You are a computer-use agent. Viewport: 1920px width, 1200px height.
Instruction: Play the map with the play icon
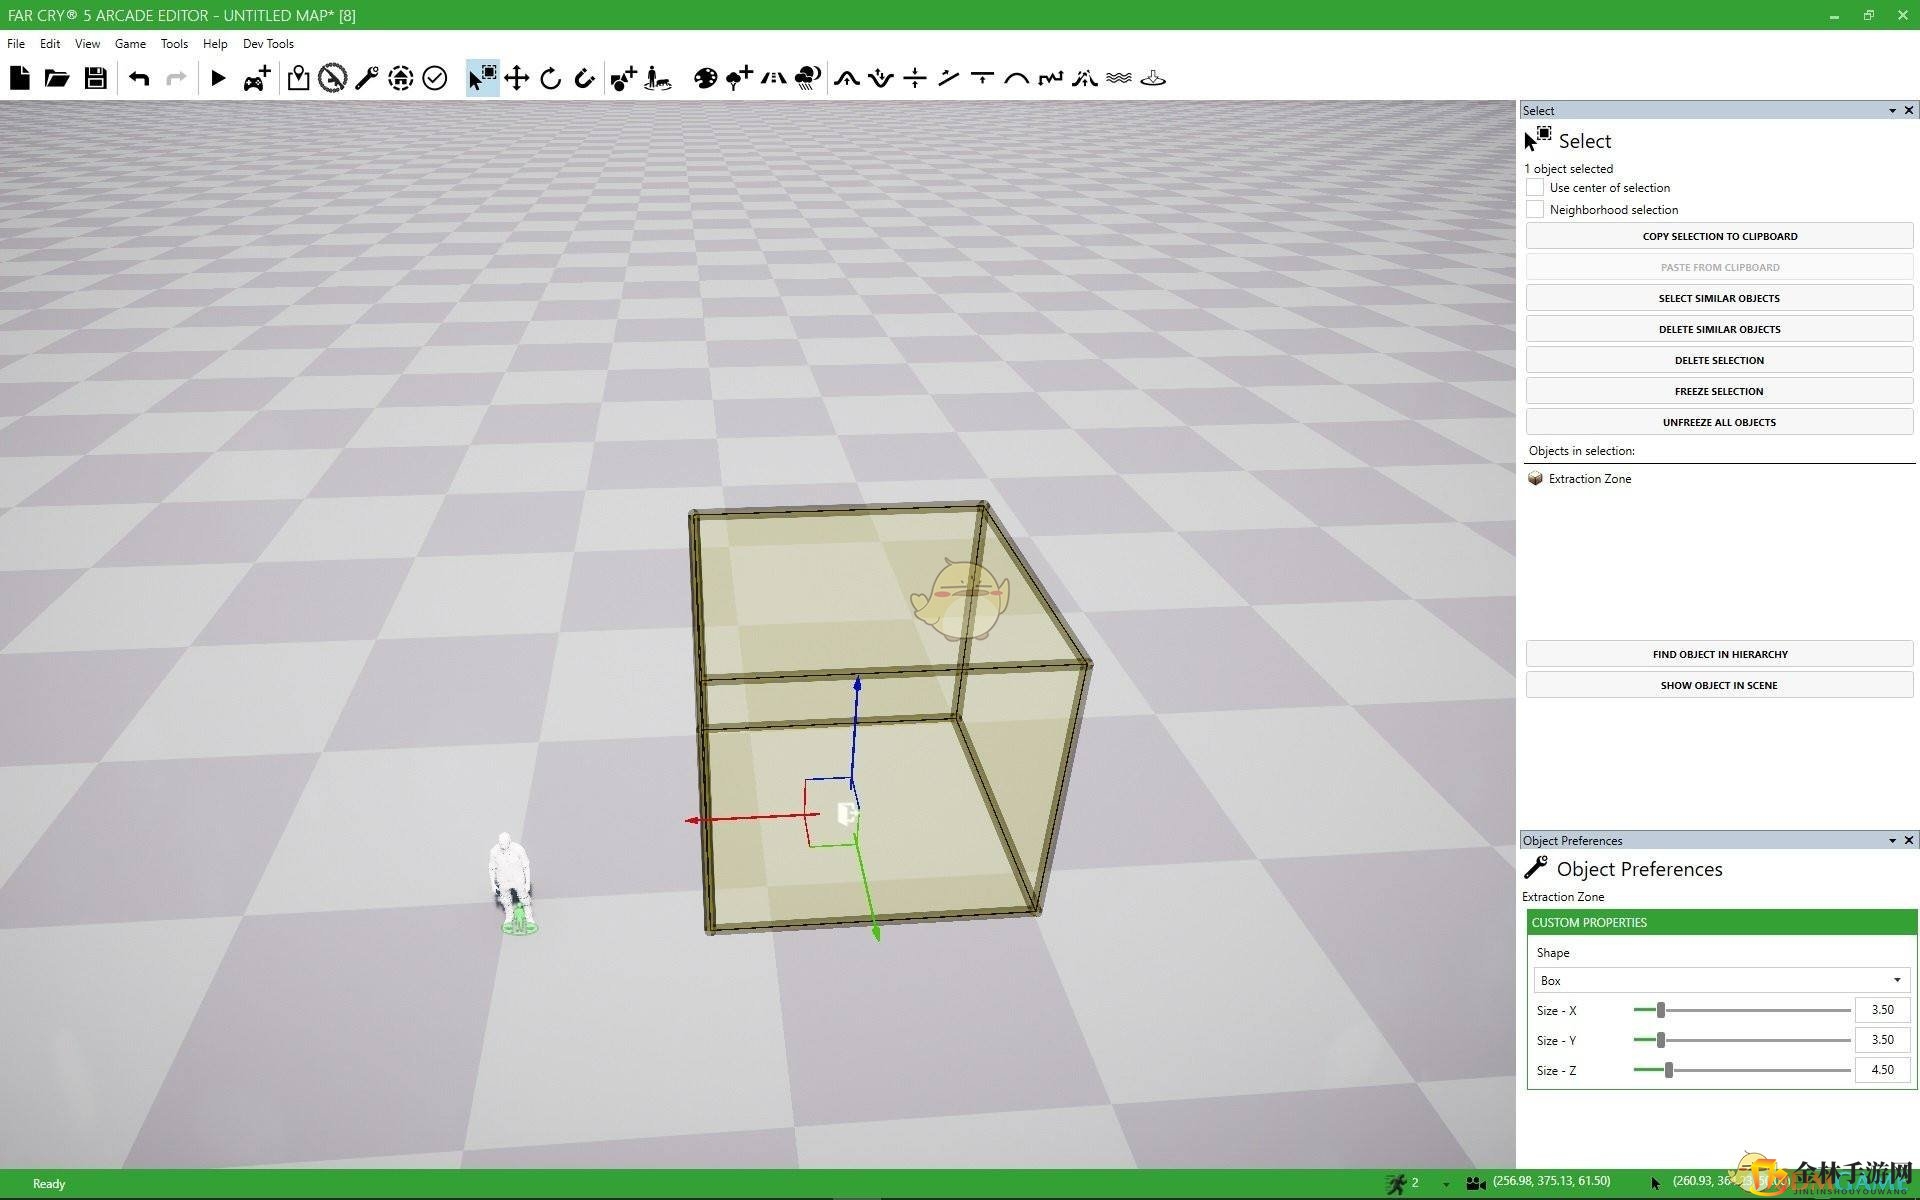[218, 78]
